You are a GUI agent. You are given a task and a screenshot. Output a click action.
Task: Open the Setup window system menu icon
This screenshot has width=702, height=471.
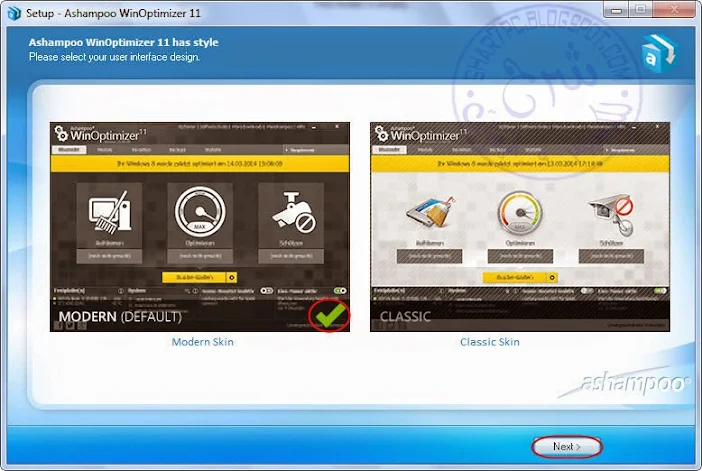(14, 13)
